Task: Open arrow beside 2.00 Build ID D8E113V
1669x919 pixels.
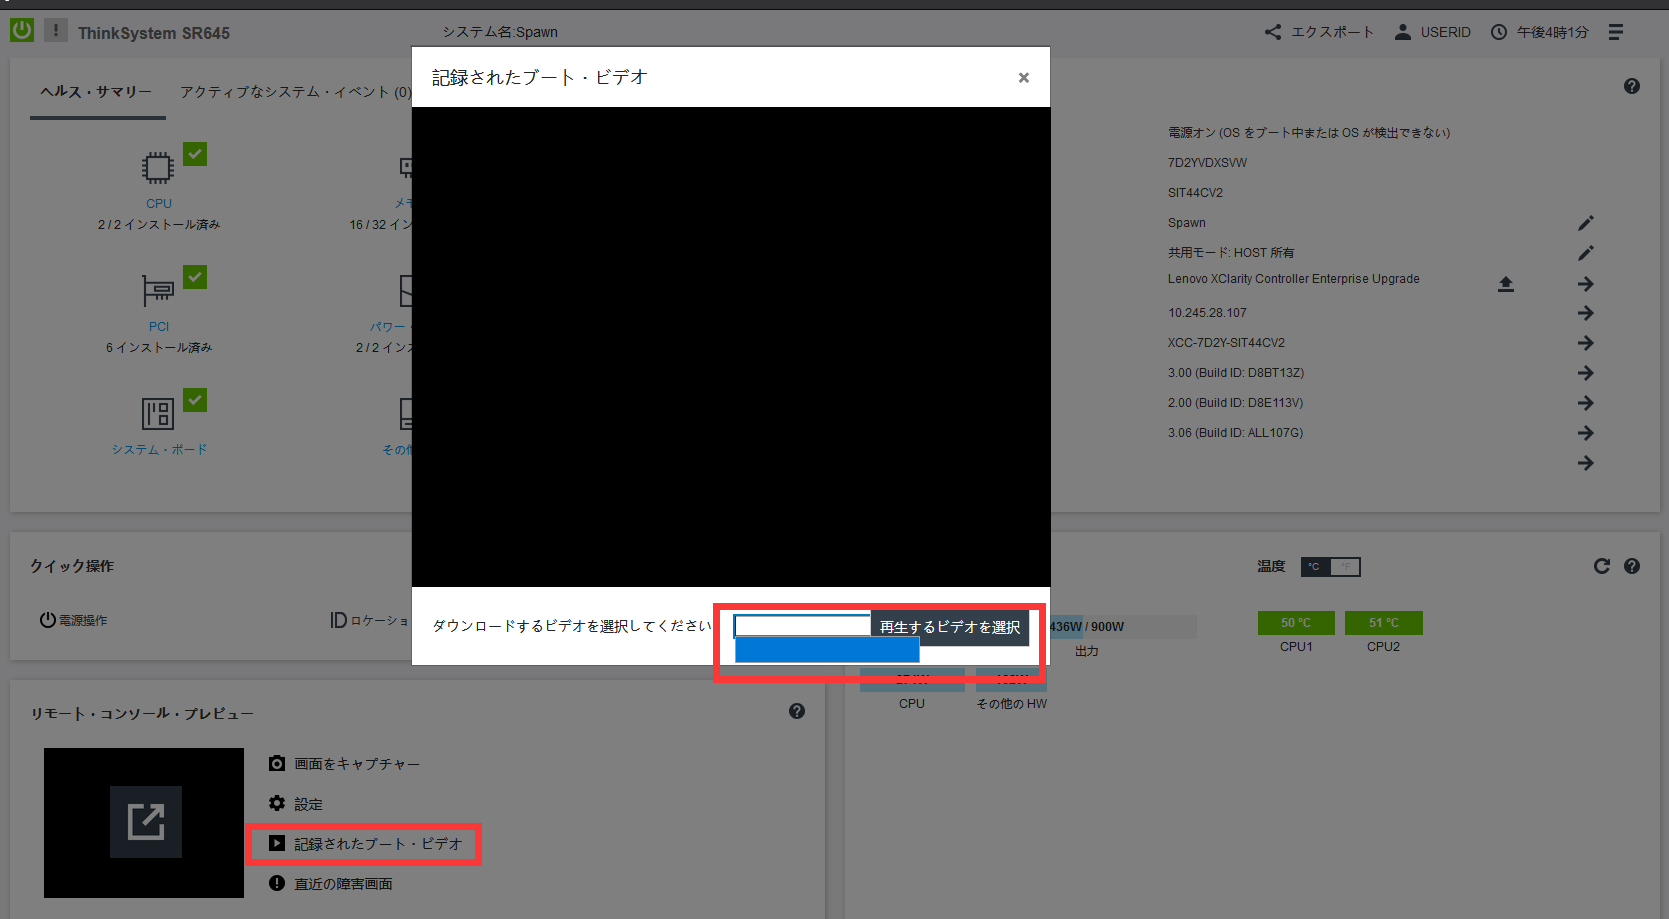Action: coord(1586,403)
